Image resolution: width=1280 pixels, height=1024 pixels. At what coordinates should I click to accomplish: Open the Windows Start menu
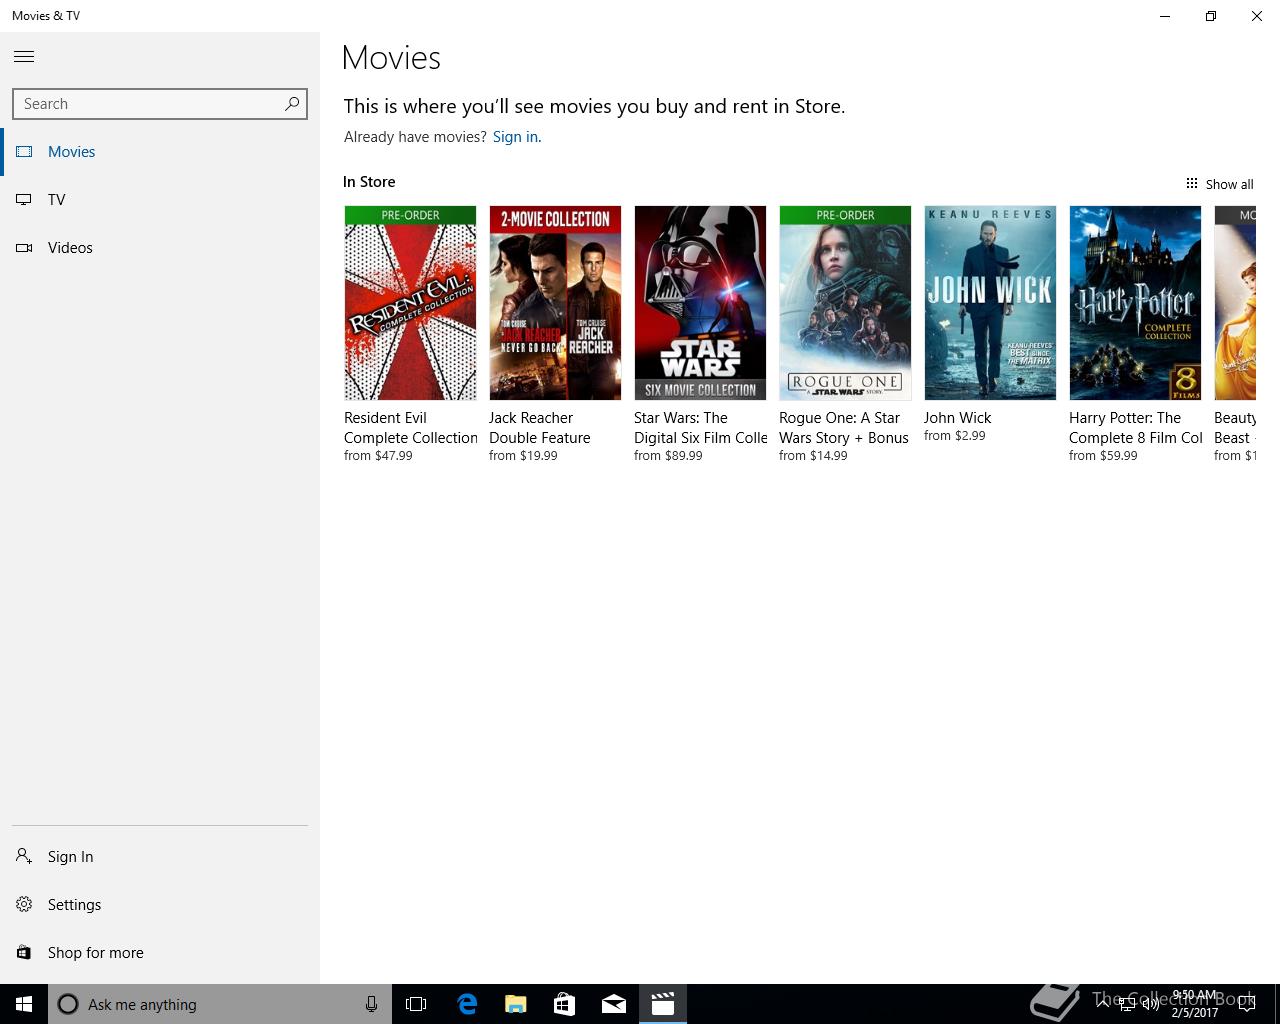click(x=24, y=1004)
